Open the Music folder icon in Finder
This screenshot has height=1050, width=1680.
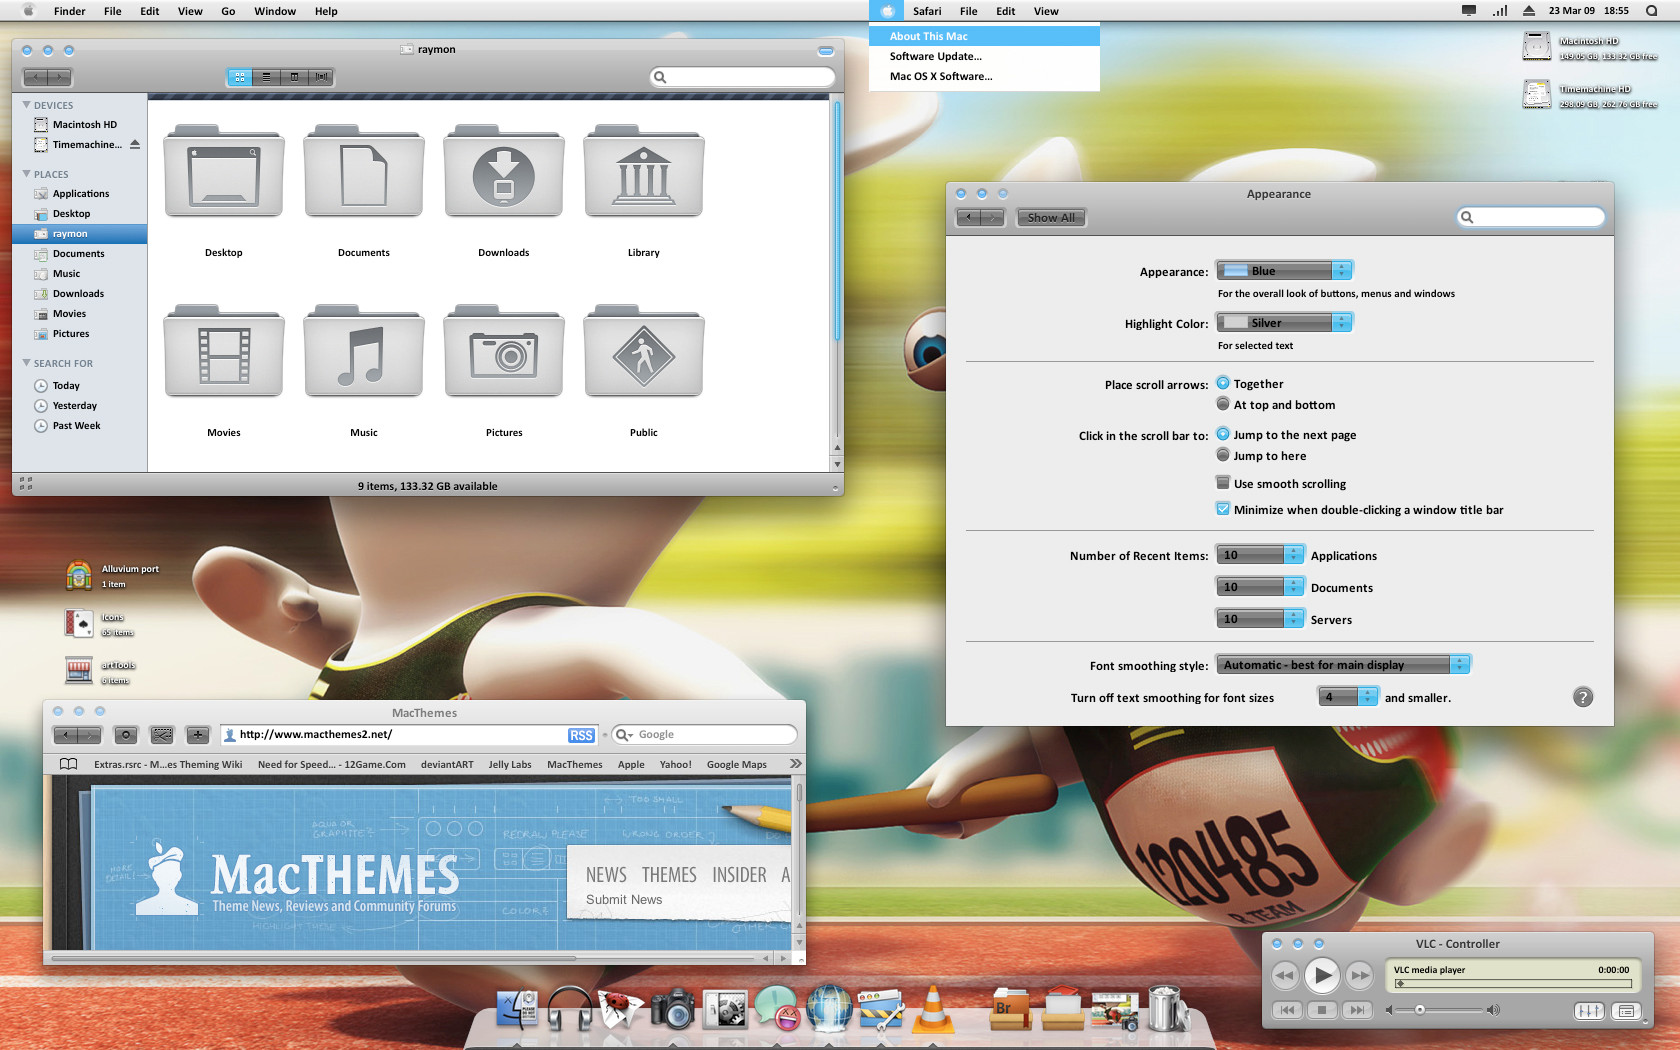[364, 352]
